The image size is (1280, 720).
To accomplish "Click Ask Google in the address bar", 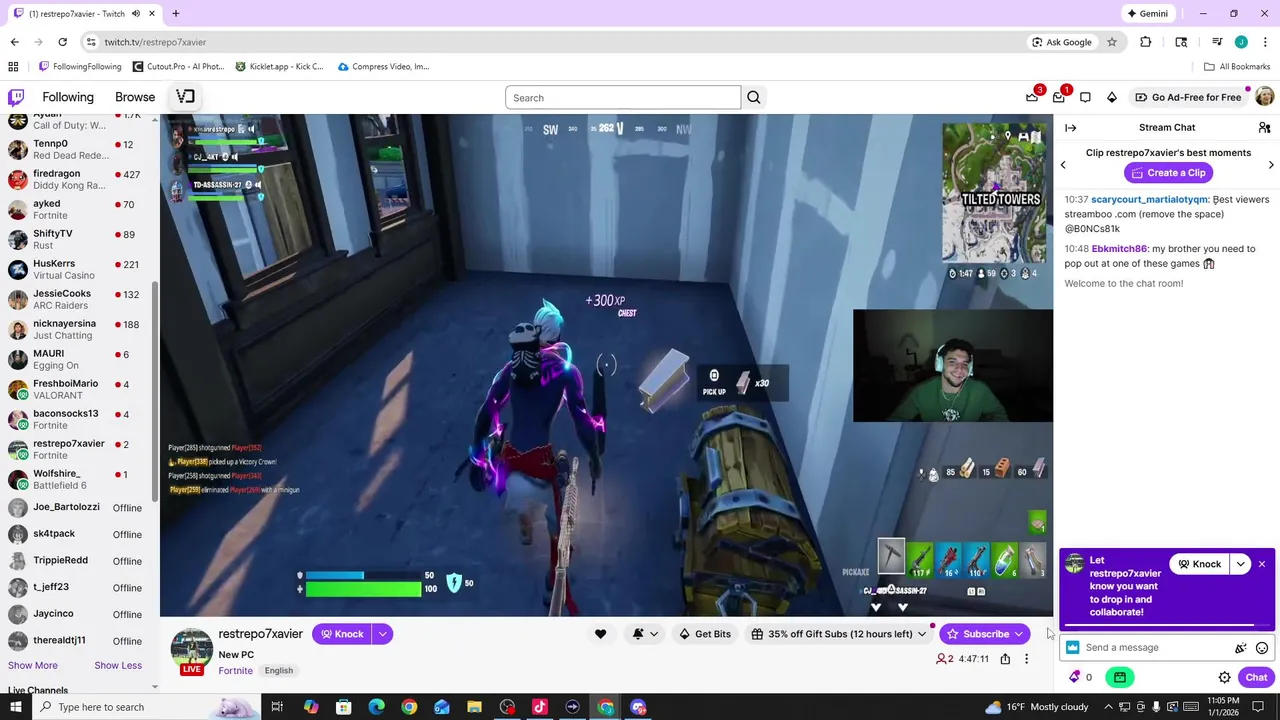I will (x=1061, y=42).
